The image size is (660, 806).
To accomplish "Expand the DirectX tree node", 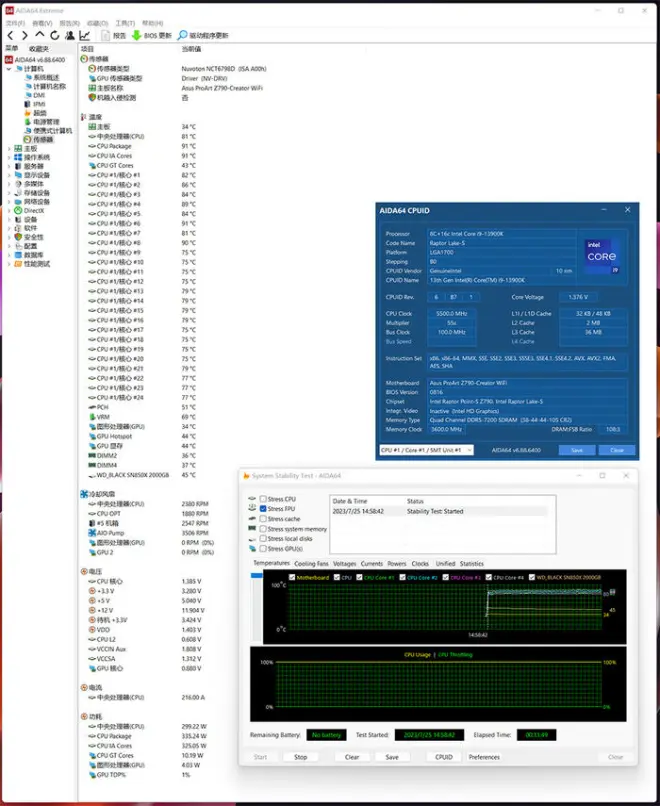I will coord(9,211).
